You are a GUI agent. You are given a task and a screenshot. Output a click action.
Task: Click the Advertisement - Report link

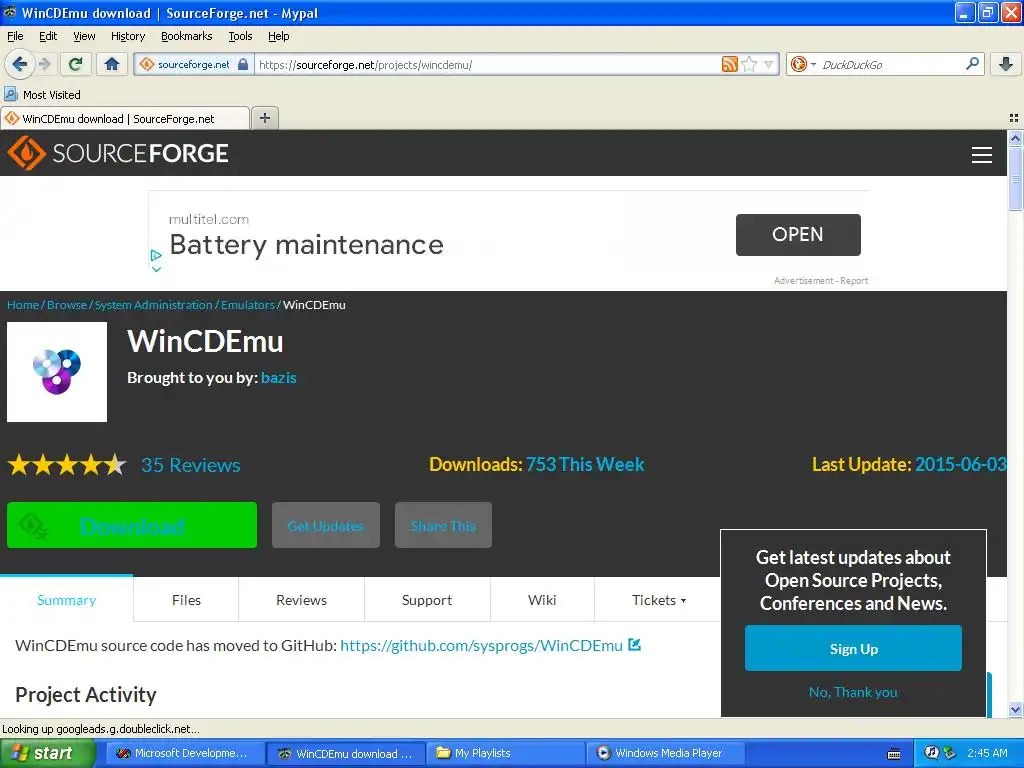click(x=821, y=281)
